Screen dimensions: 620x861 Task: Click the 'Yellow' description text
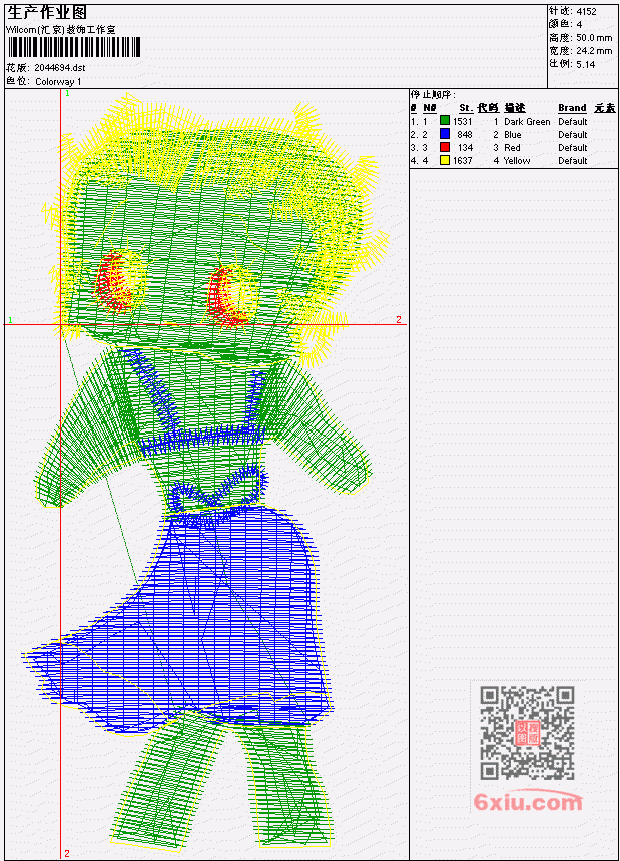click(517, 160)
